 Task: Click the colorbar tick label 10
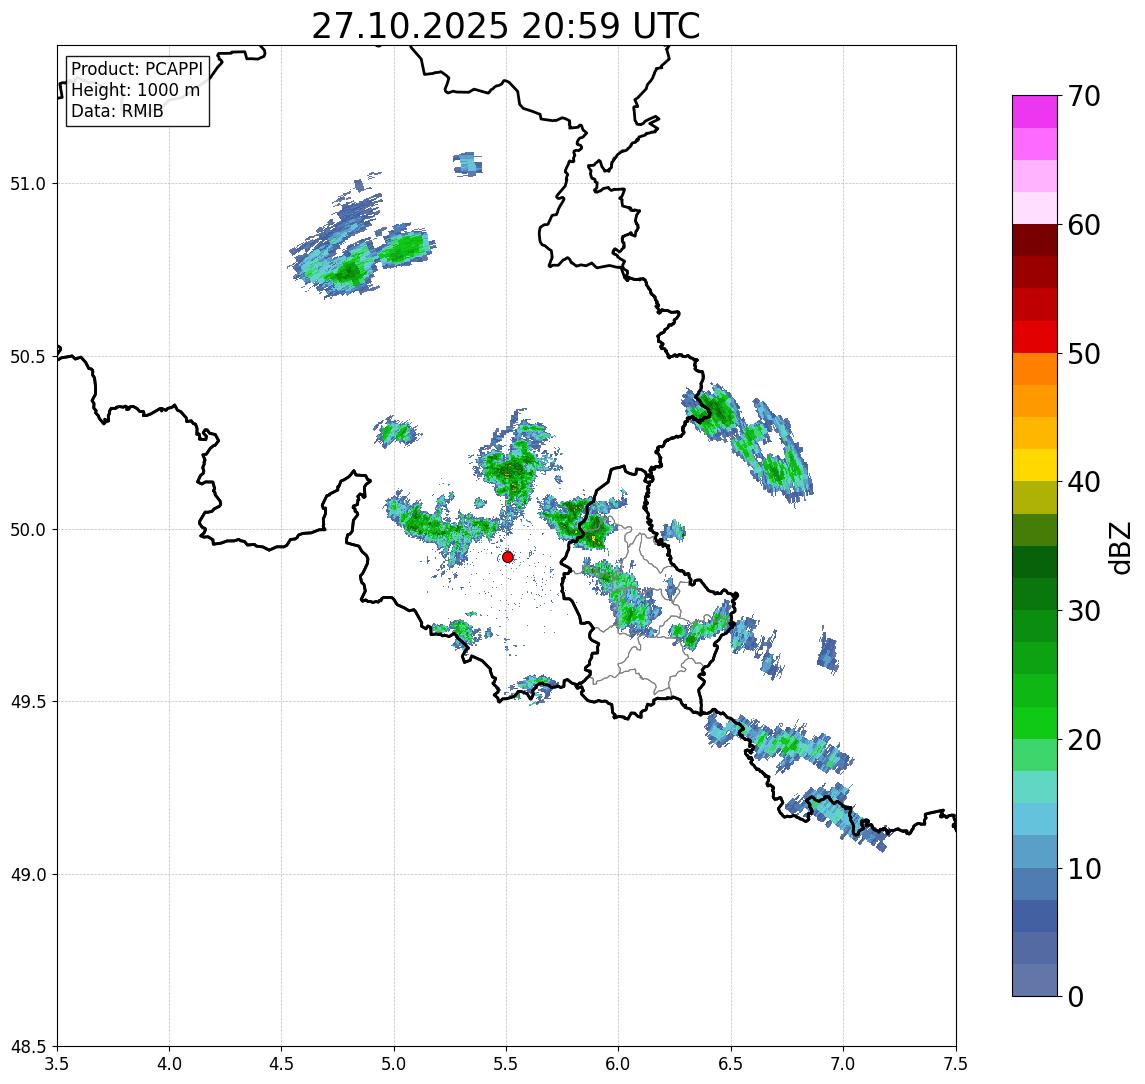click(1084, 869)
